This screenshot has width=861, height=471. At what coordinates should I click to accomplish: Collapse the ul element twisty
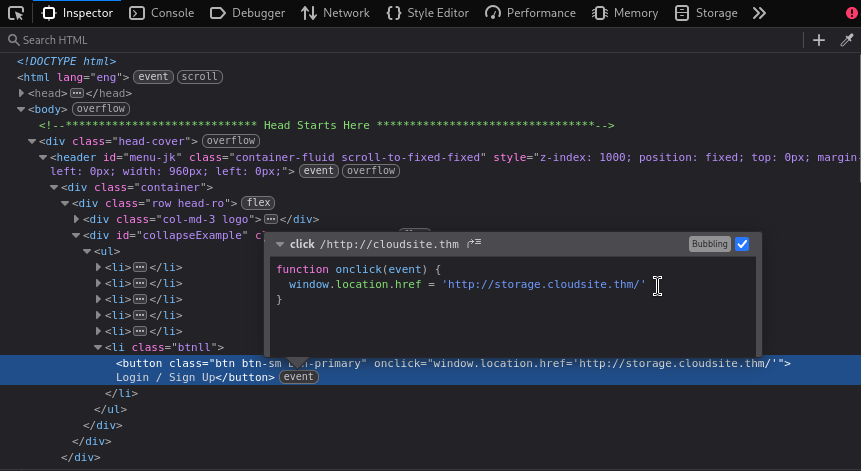pyautogui.click(x=87, y=251)
